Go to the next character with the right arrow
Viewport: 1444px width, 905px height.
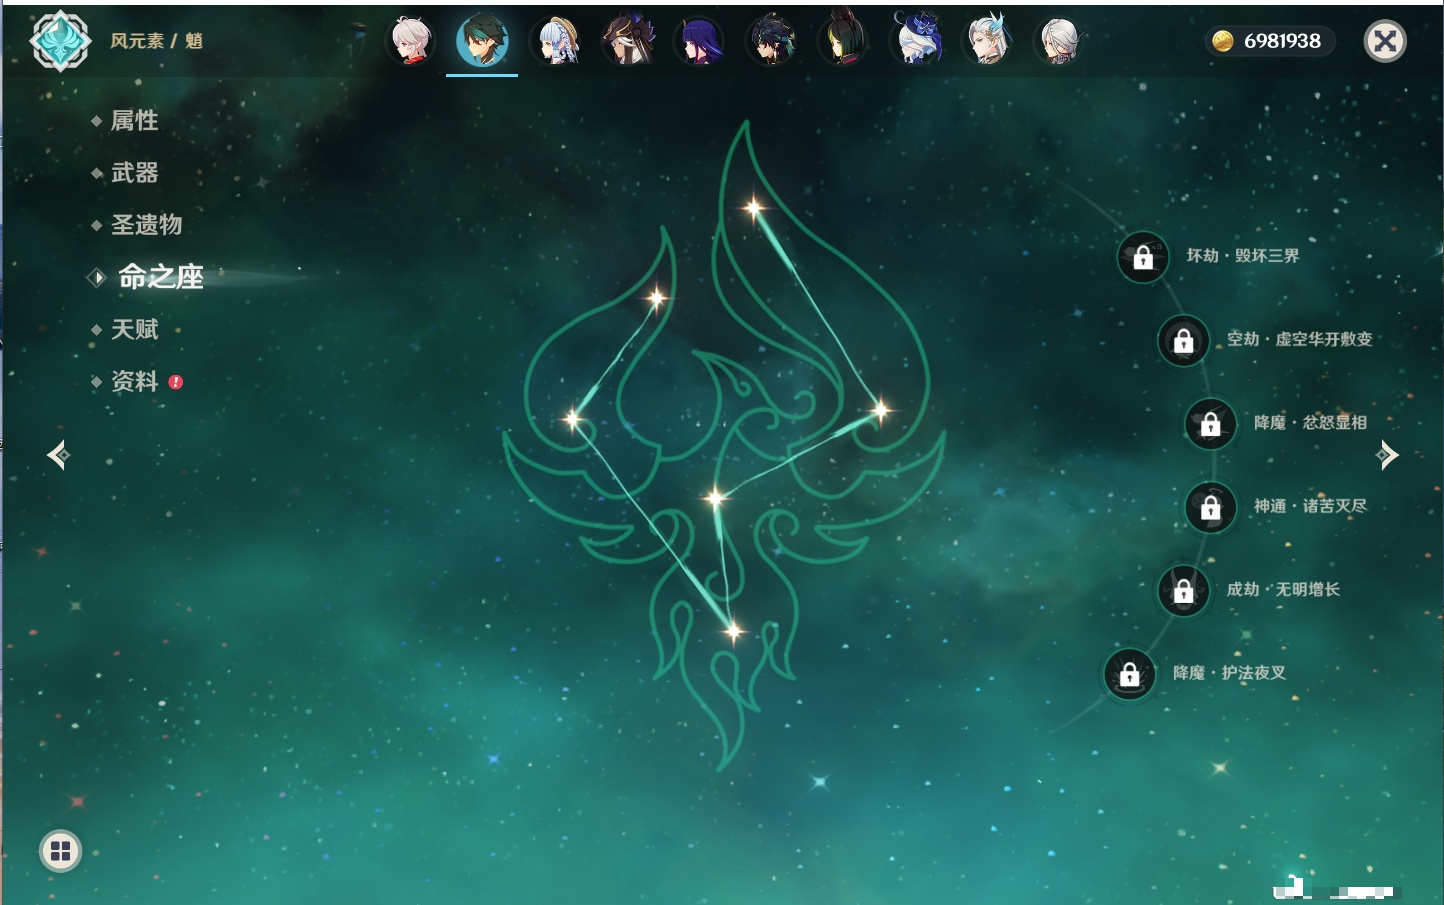tap(1387, 455)
